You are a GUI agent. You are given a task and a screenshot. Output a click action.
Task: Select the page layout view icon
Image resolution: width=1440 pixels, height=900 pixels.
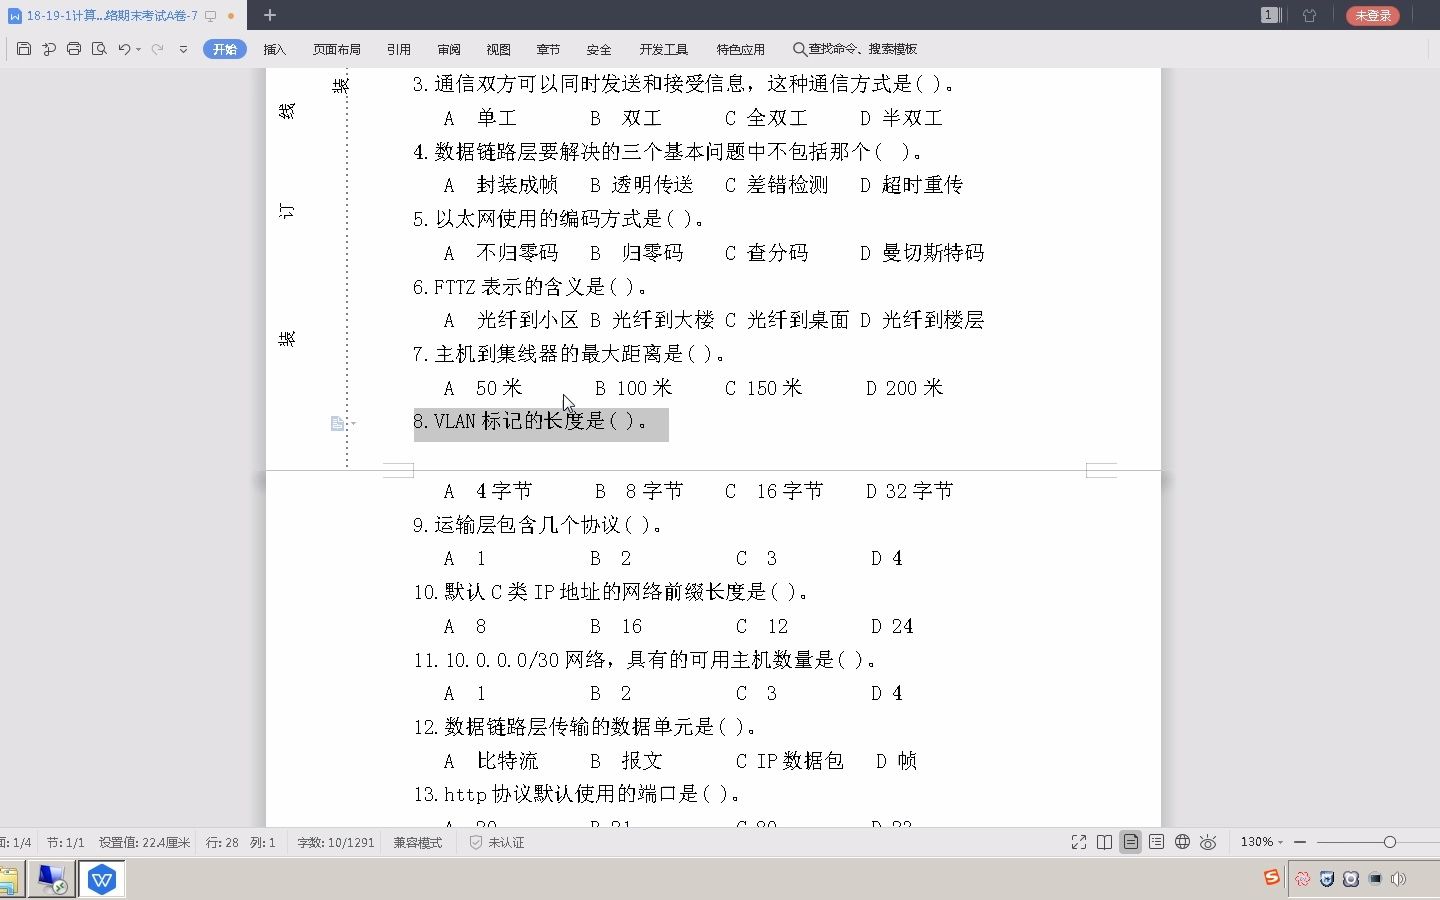click(1130, 842)
